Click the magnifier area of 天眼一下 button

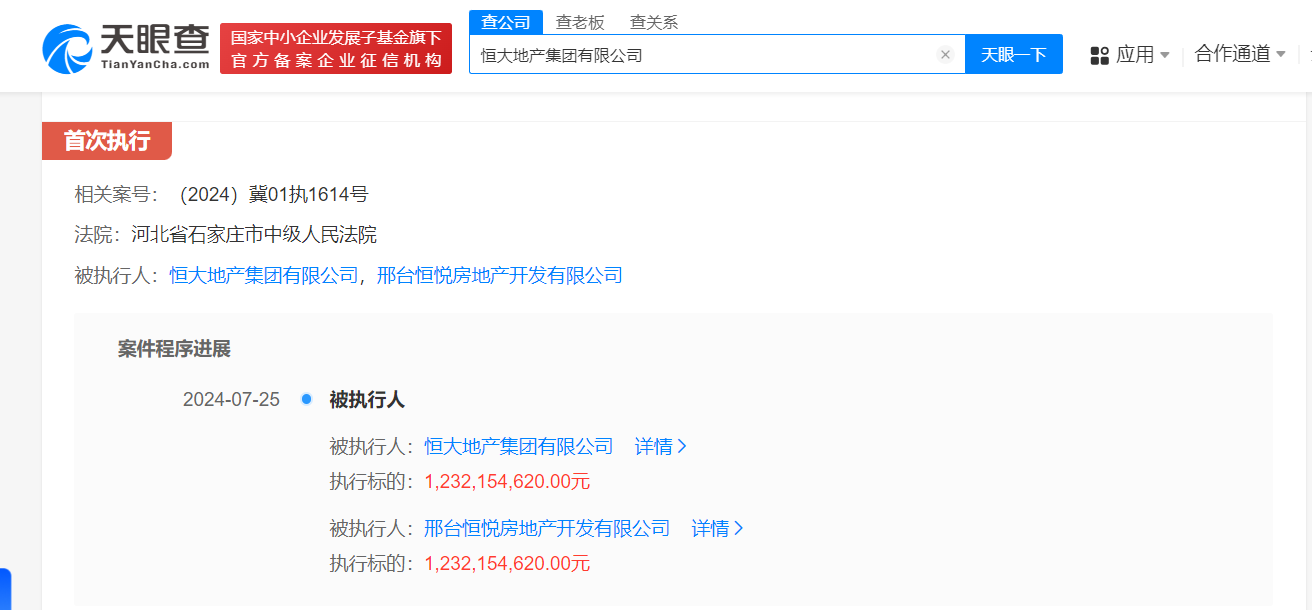(x=1013, y=54)
